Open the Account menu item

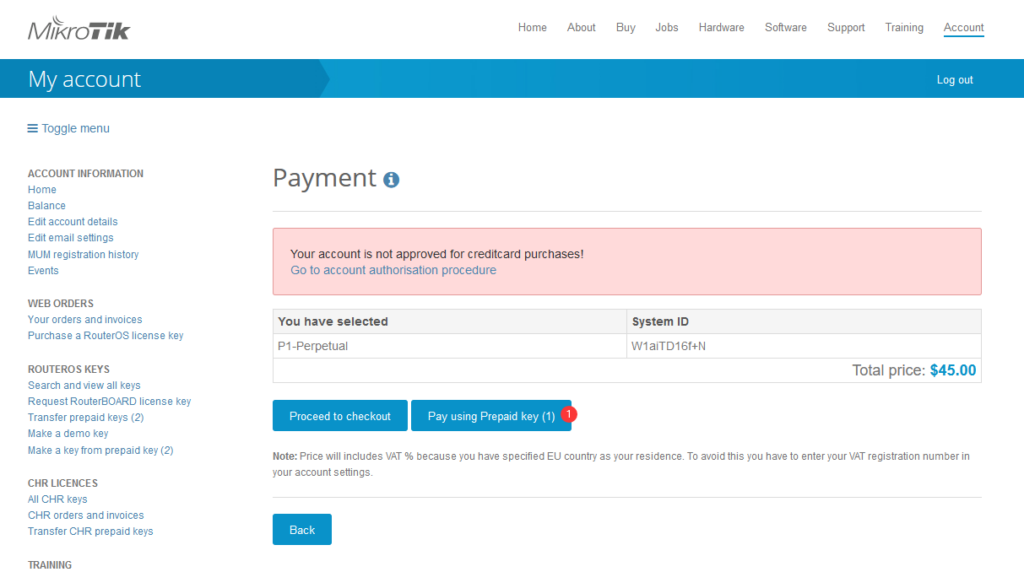point(963,27)
